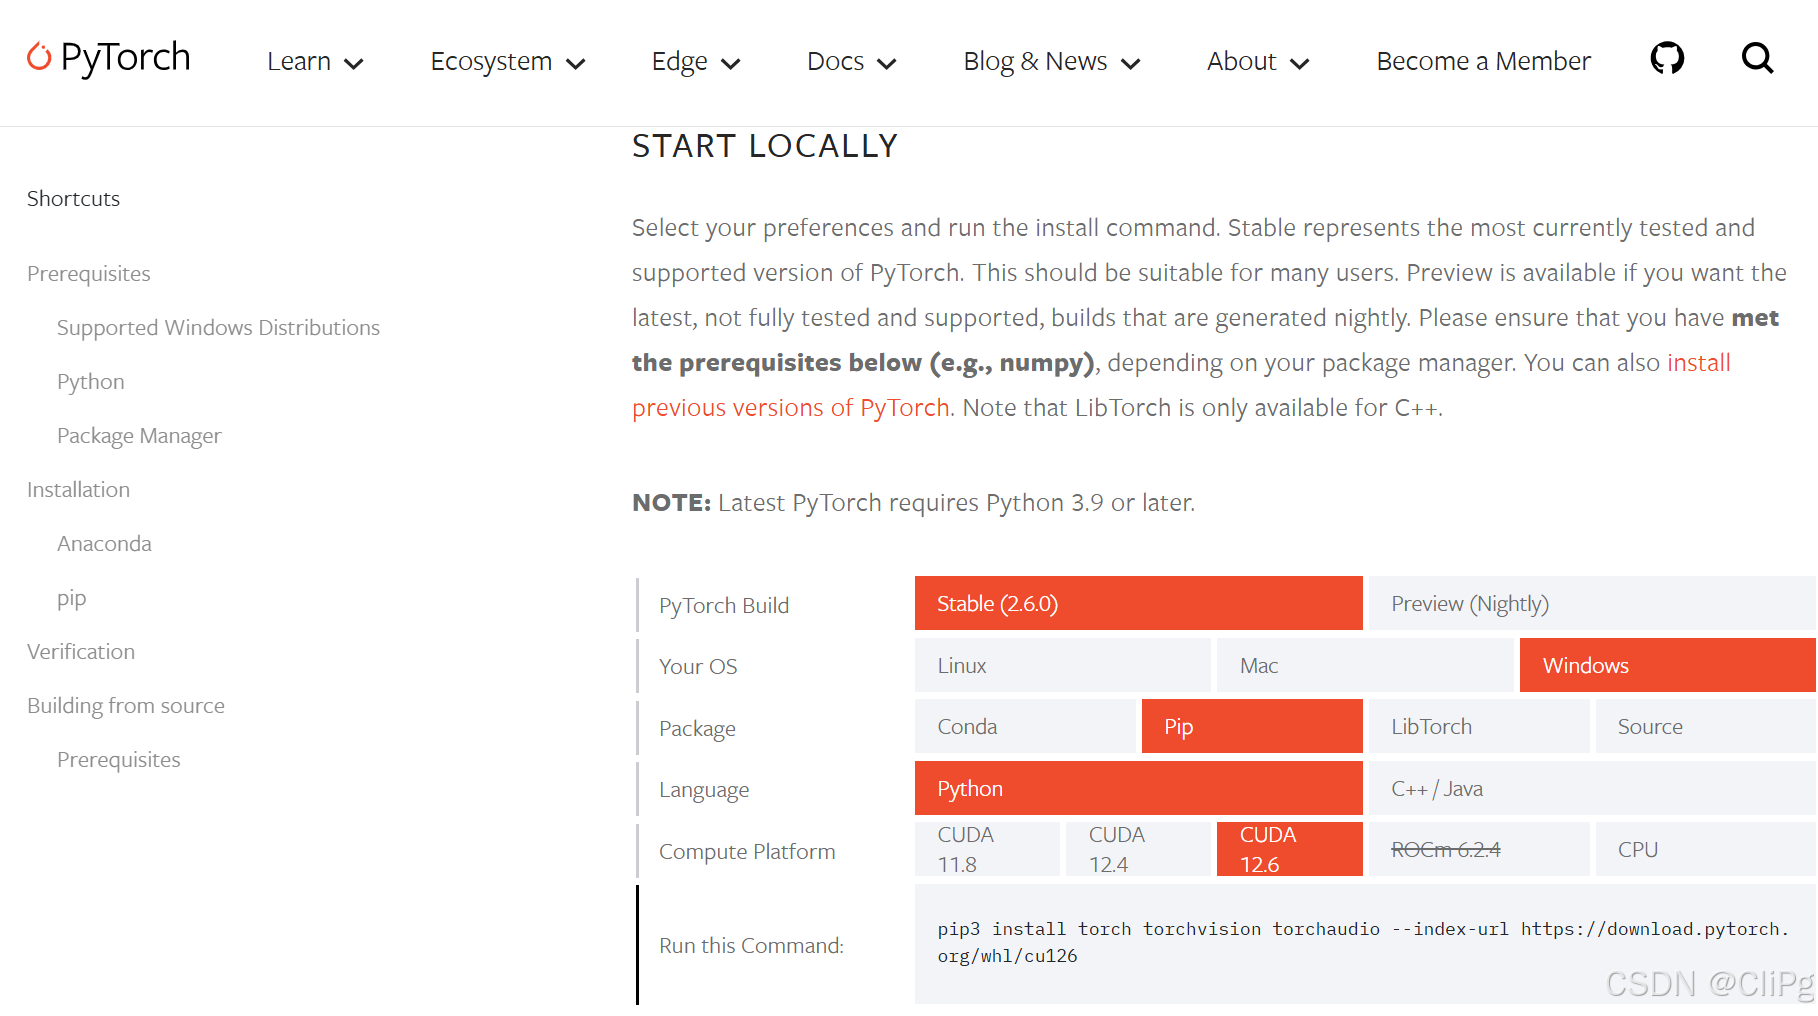Viewport: 1818px width, 1016px height.
Task: Expand the Blog & News dropdown menu
Action: (1052, 62)
